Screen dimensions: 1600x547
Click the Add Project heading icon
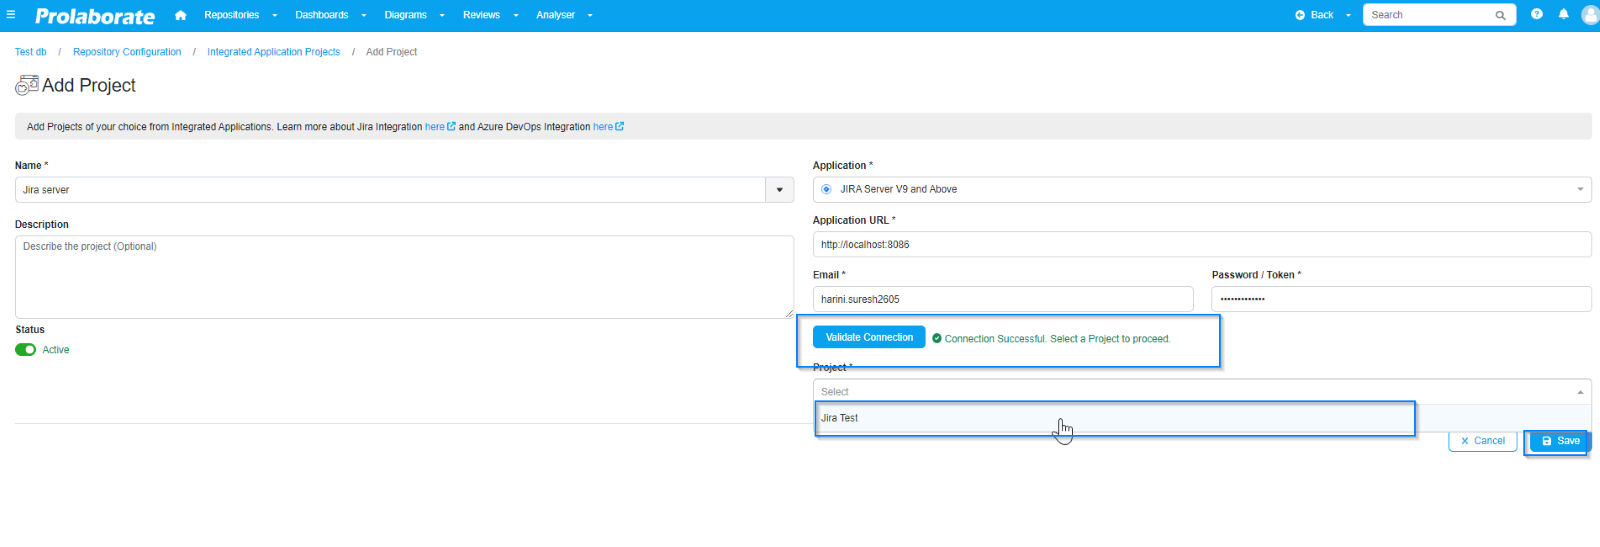[27, 85]
